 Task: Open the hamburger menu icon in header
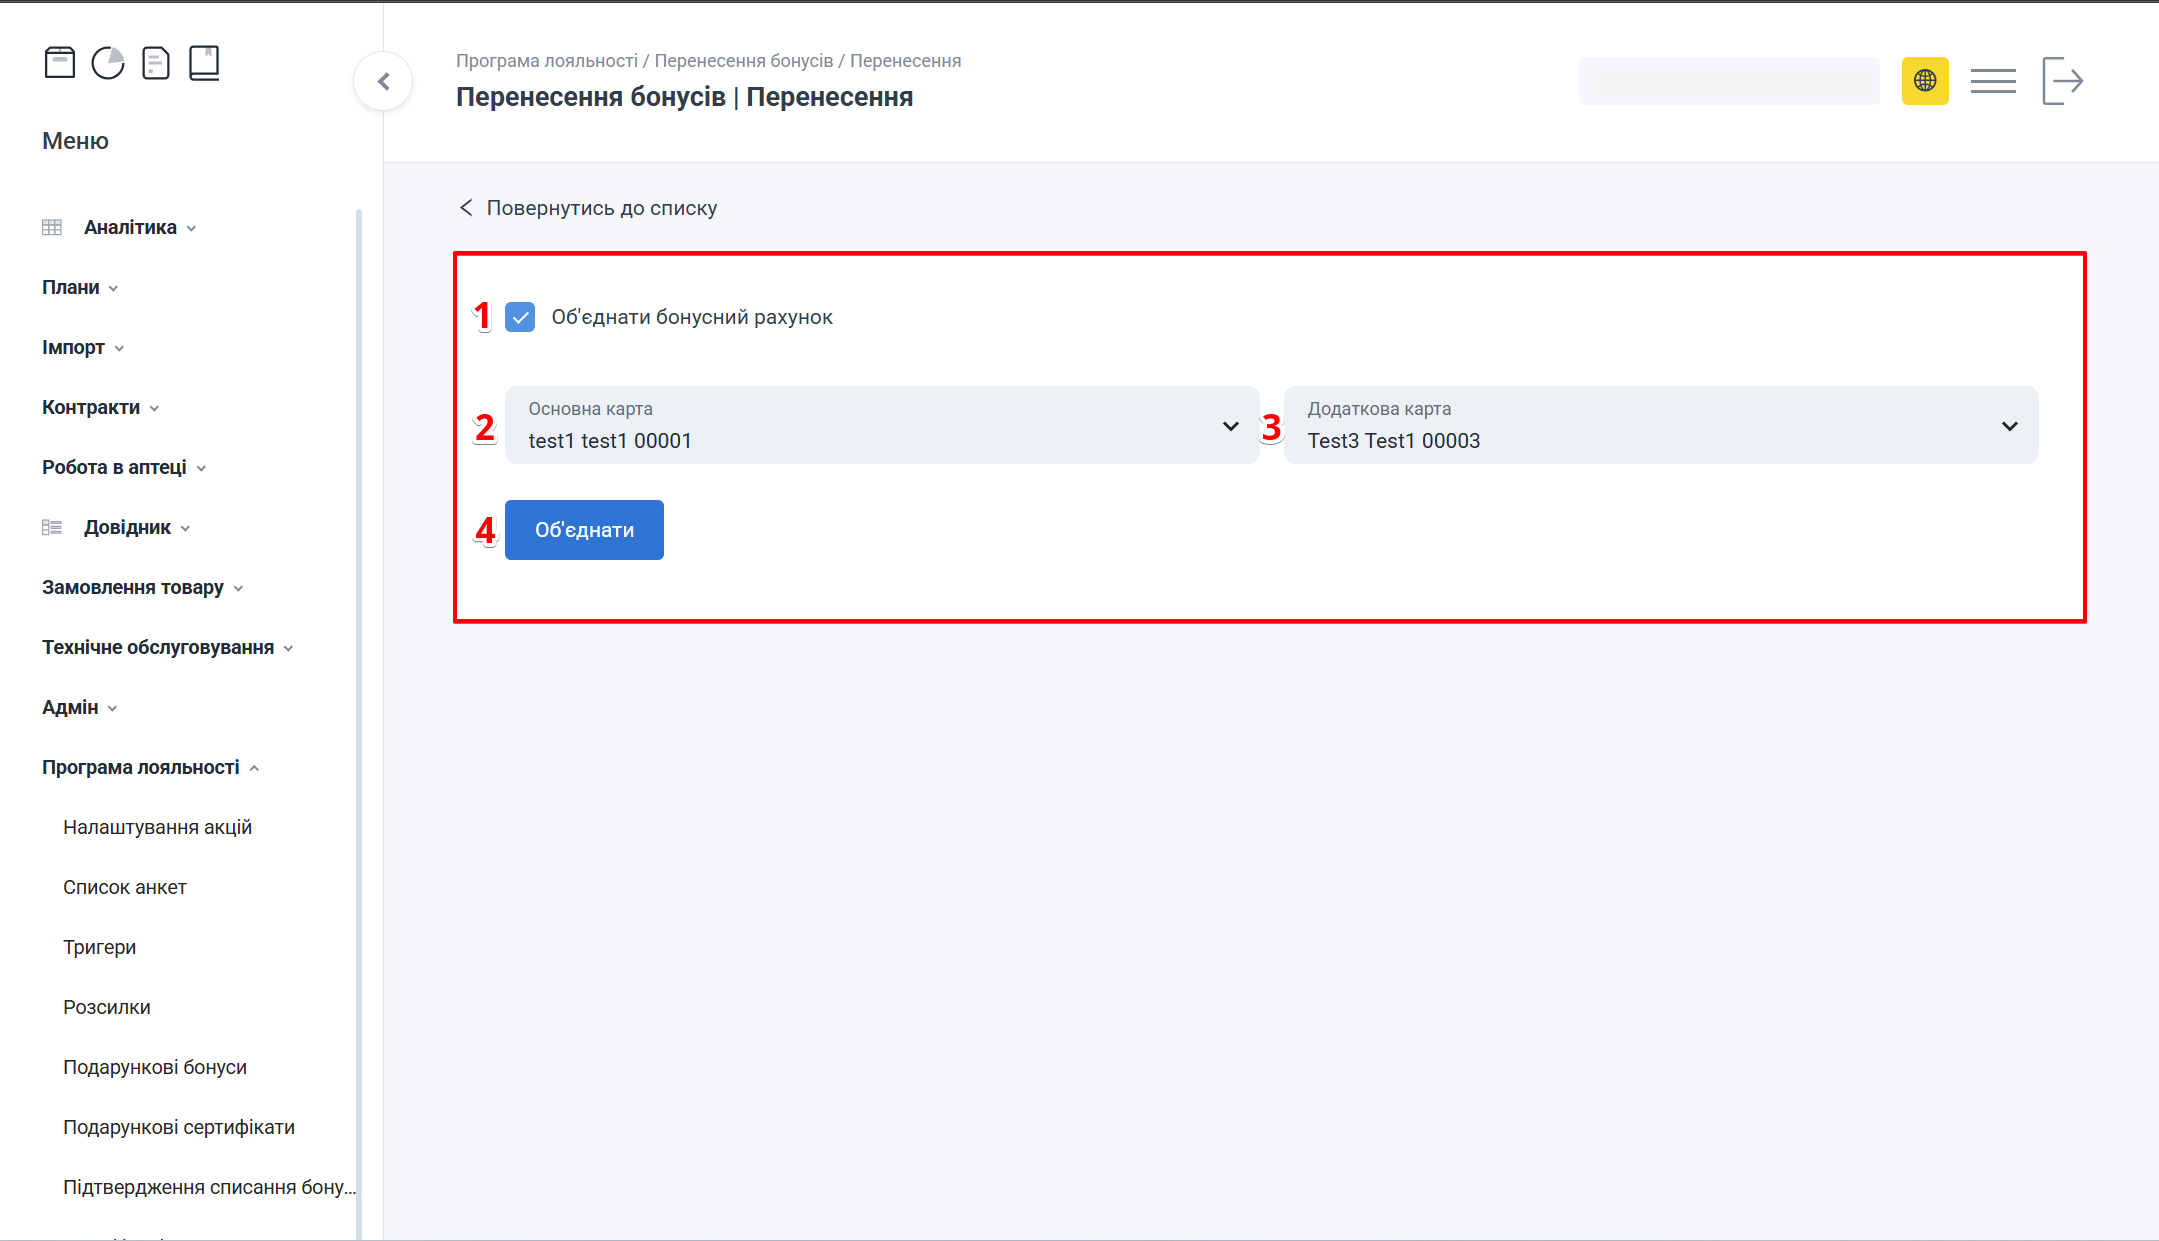[1992, 81]
